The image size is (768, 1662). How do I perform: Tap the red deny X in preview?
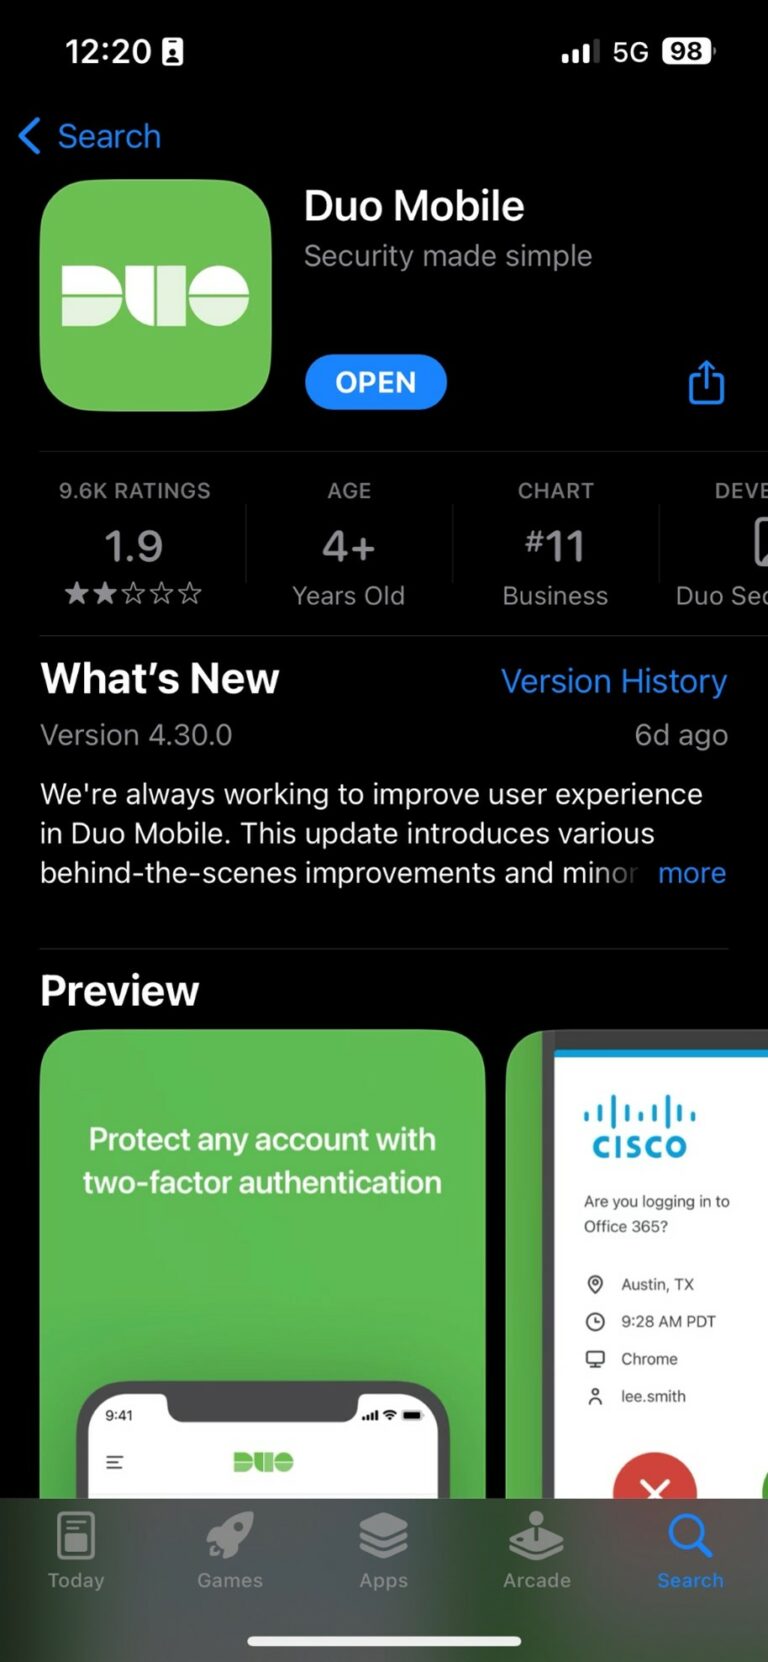(655, 1480)
